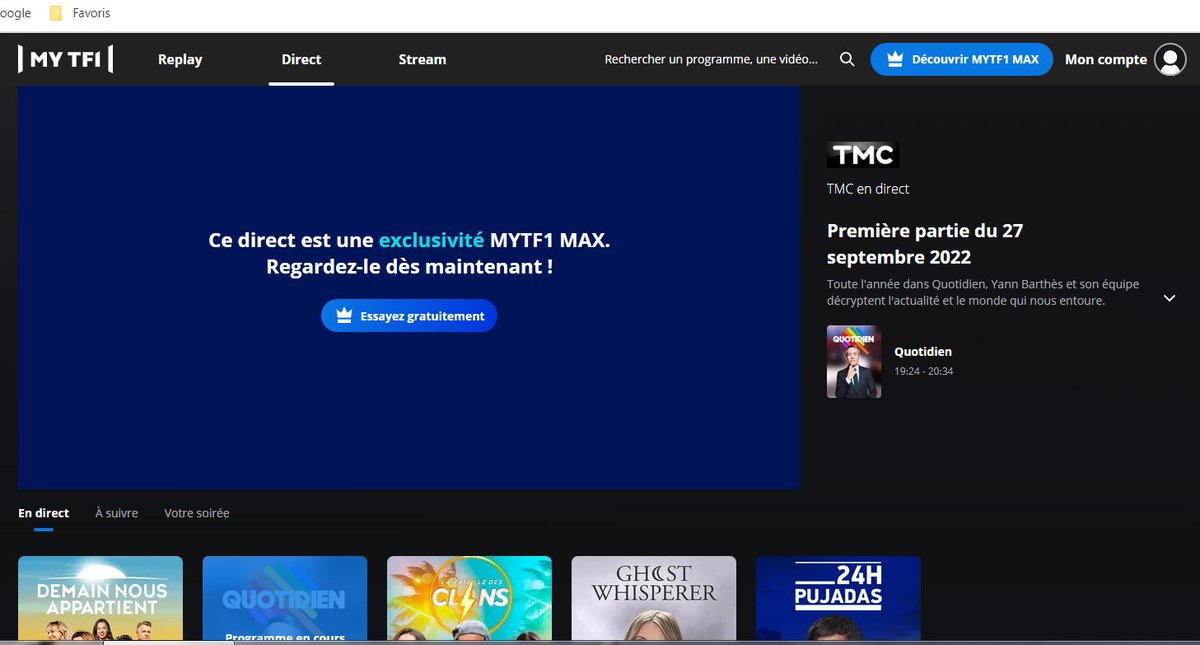The width and height of the screenshot is (1200, 645).
Task: Open the Quotidien poster thumbnail in sidebar
Action: (x=854, y=362)
